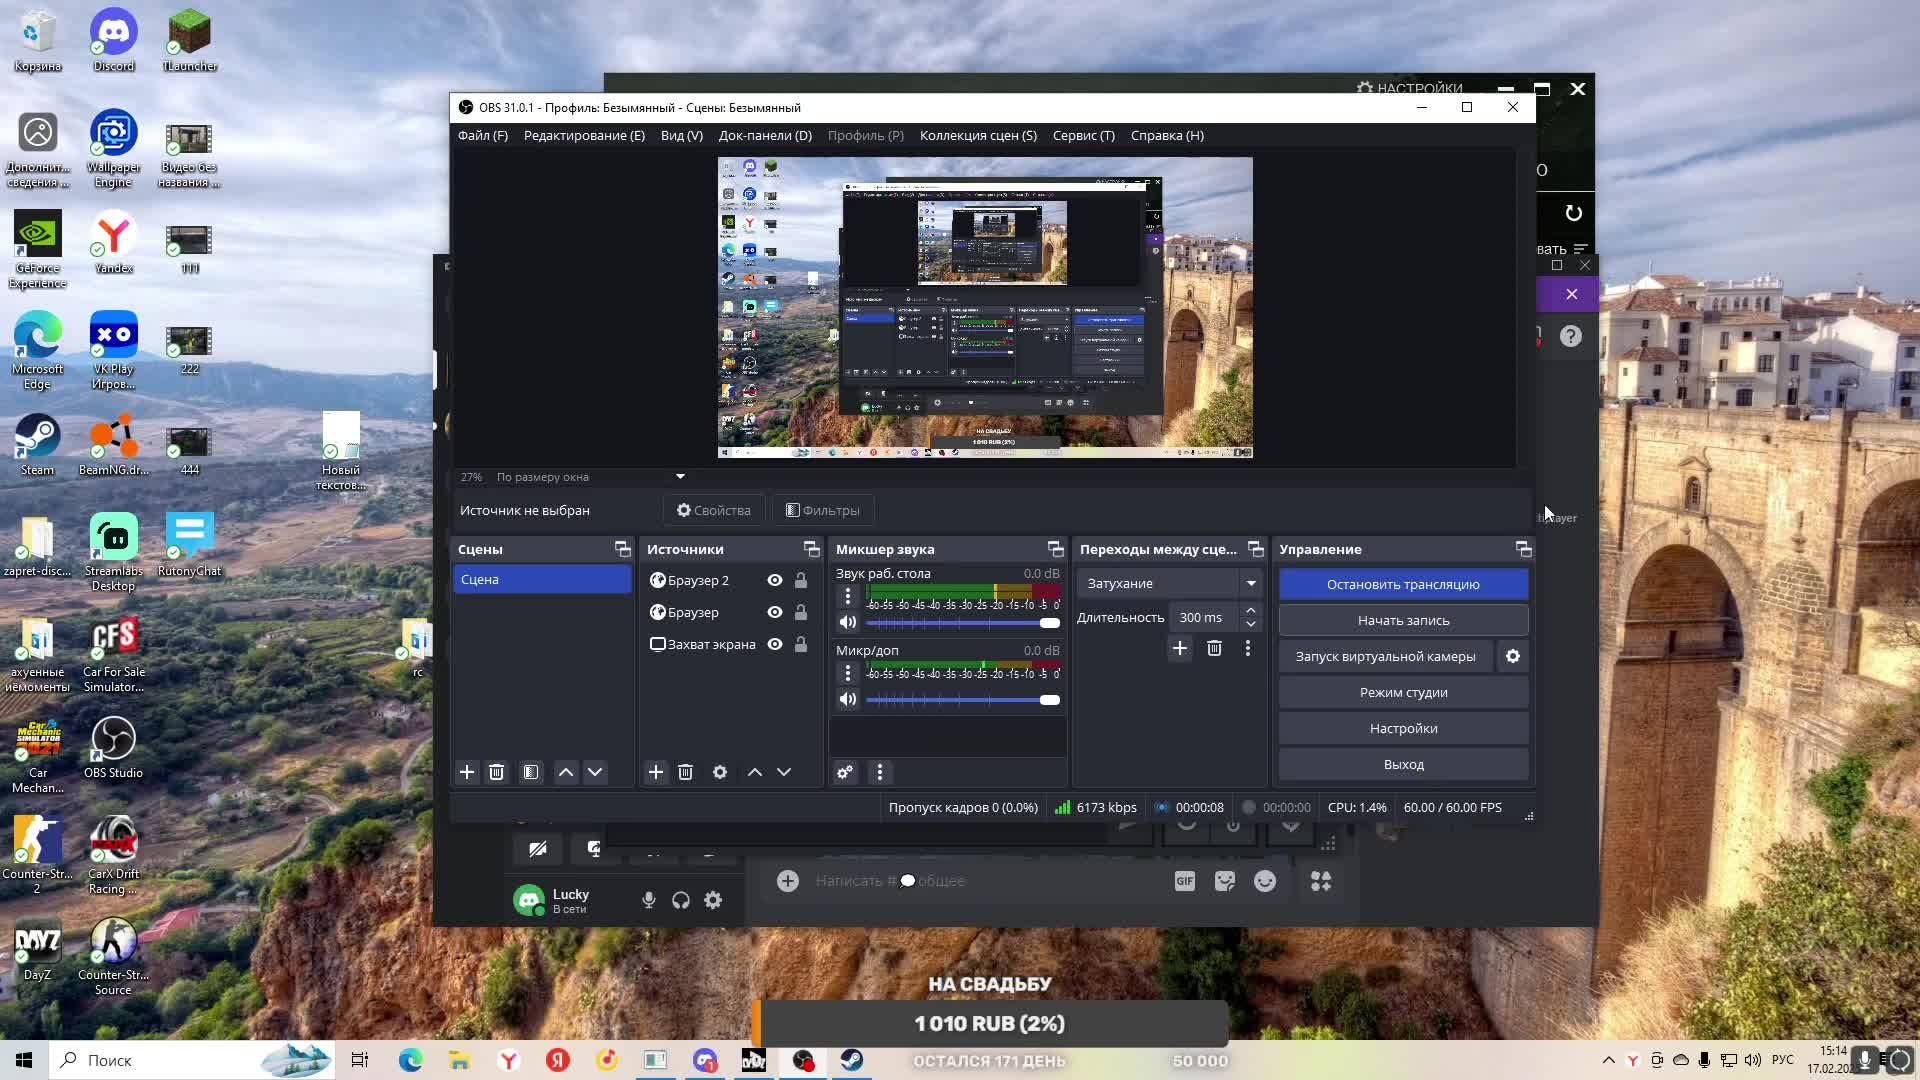Toggle visibility of Браузер source
The image size is (1920, 1080).
[775, 612]
